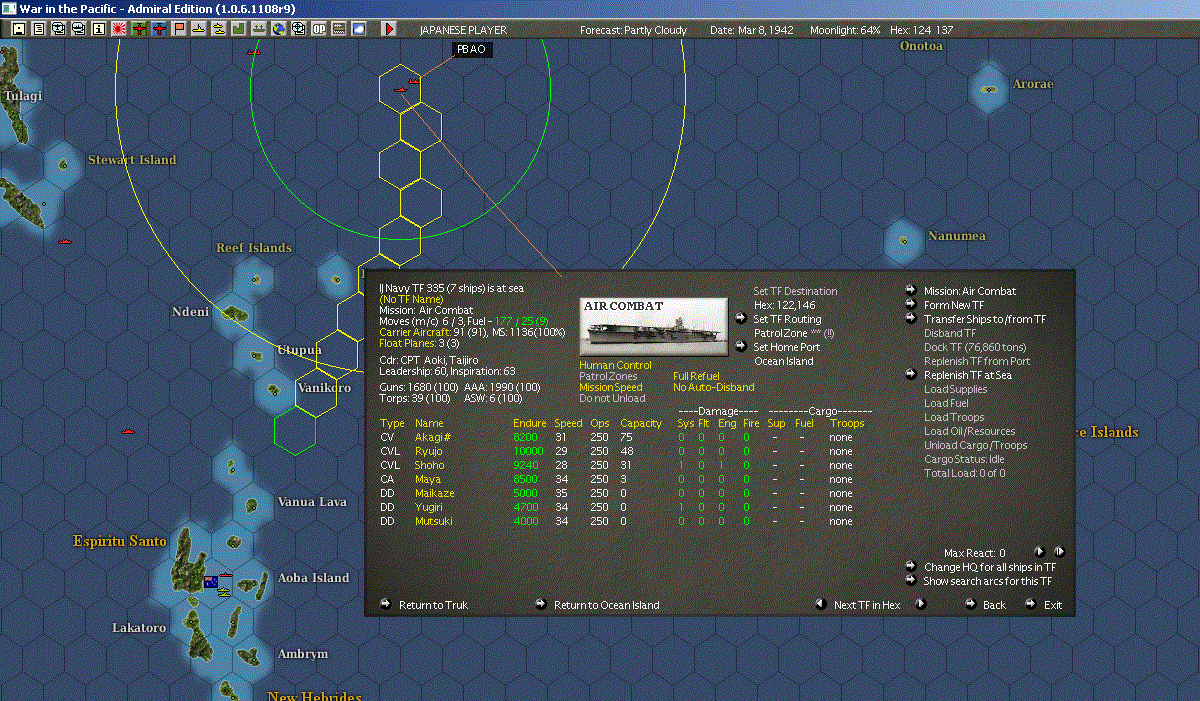Click the (No TF Name) label
Viewport: 1200px width, 701px height.
click(x=411, y=299)
